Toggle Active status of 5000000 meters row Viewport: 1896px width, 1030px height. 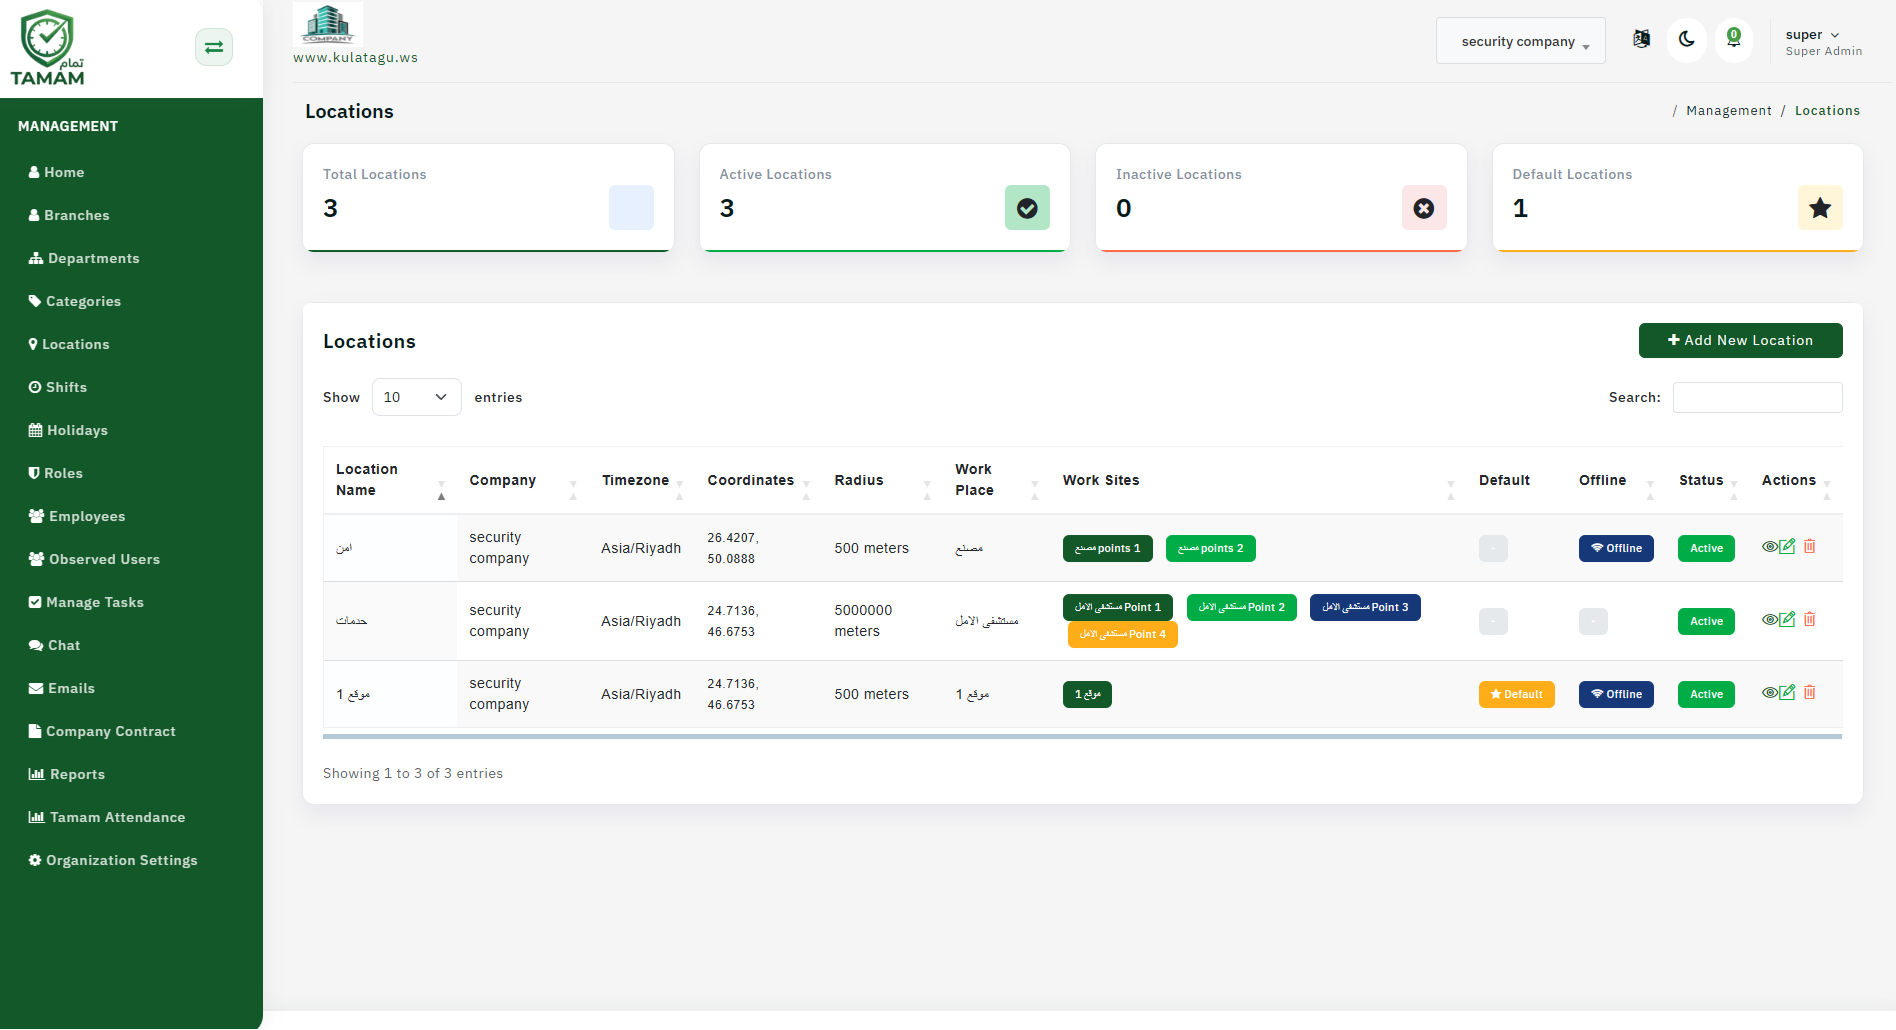pyautogui.click(x=1706, y=621)
